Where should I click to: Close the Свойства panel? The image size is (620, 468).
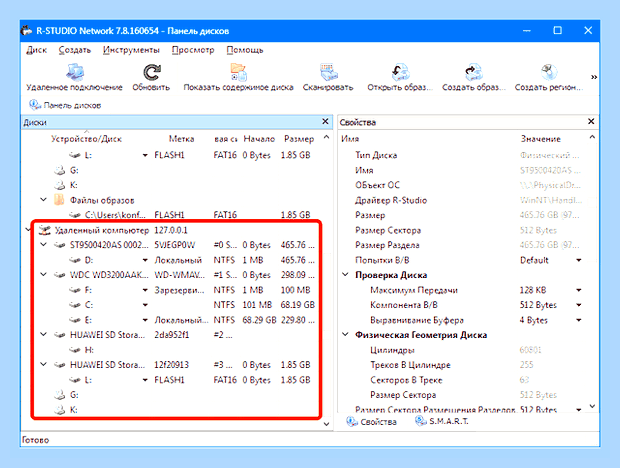591,121
